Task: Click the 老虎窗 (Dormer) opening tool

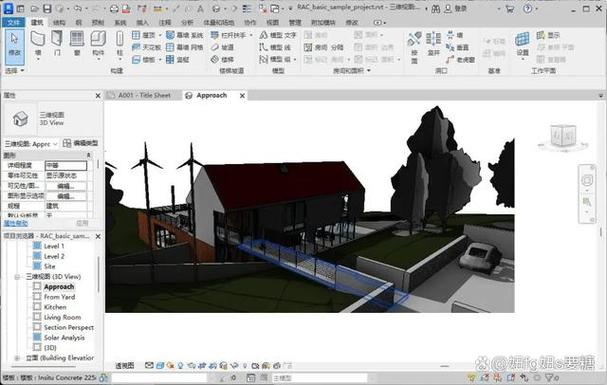Action: (460, 60)
